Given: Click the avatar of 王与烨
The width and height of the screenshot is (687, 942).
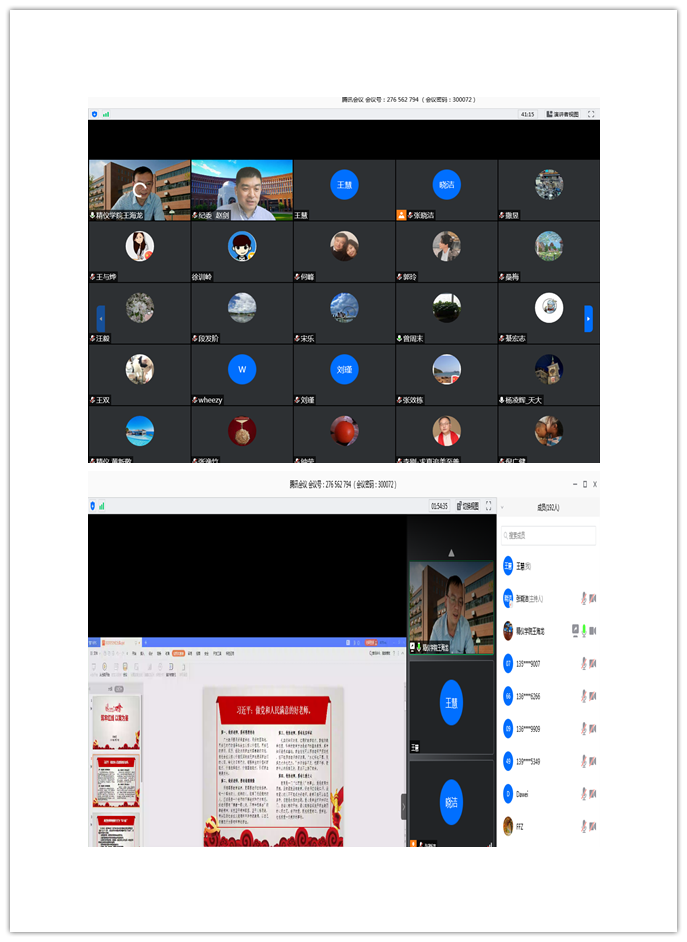Looking at the screenshot, I should point(139,246).
